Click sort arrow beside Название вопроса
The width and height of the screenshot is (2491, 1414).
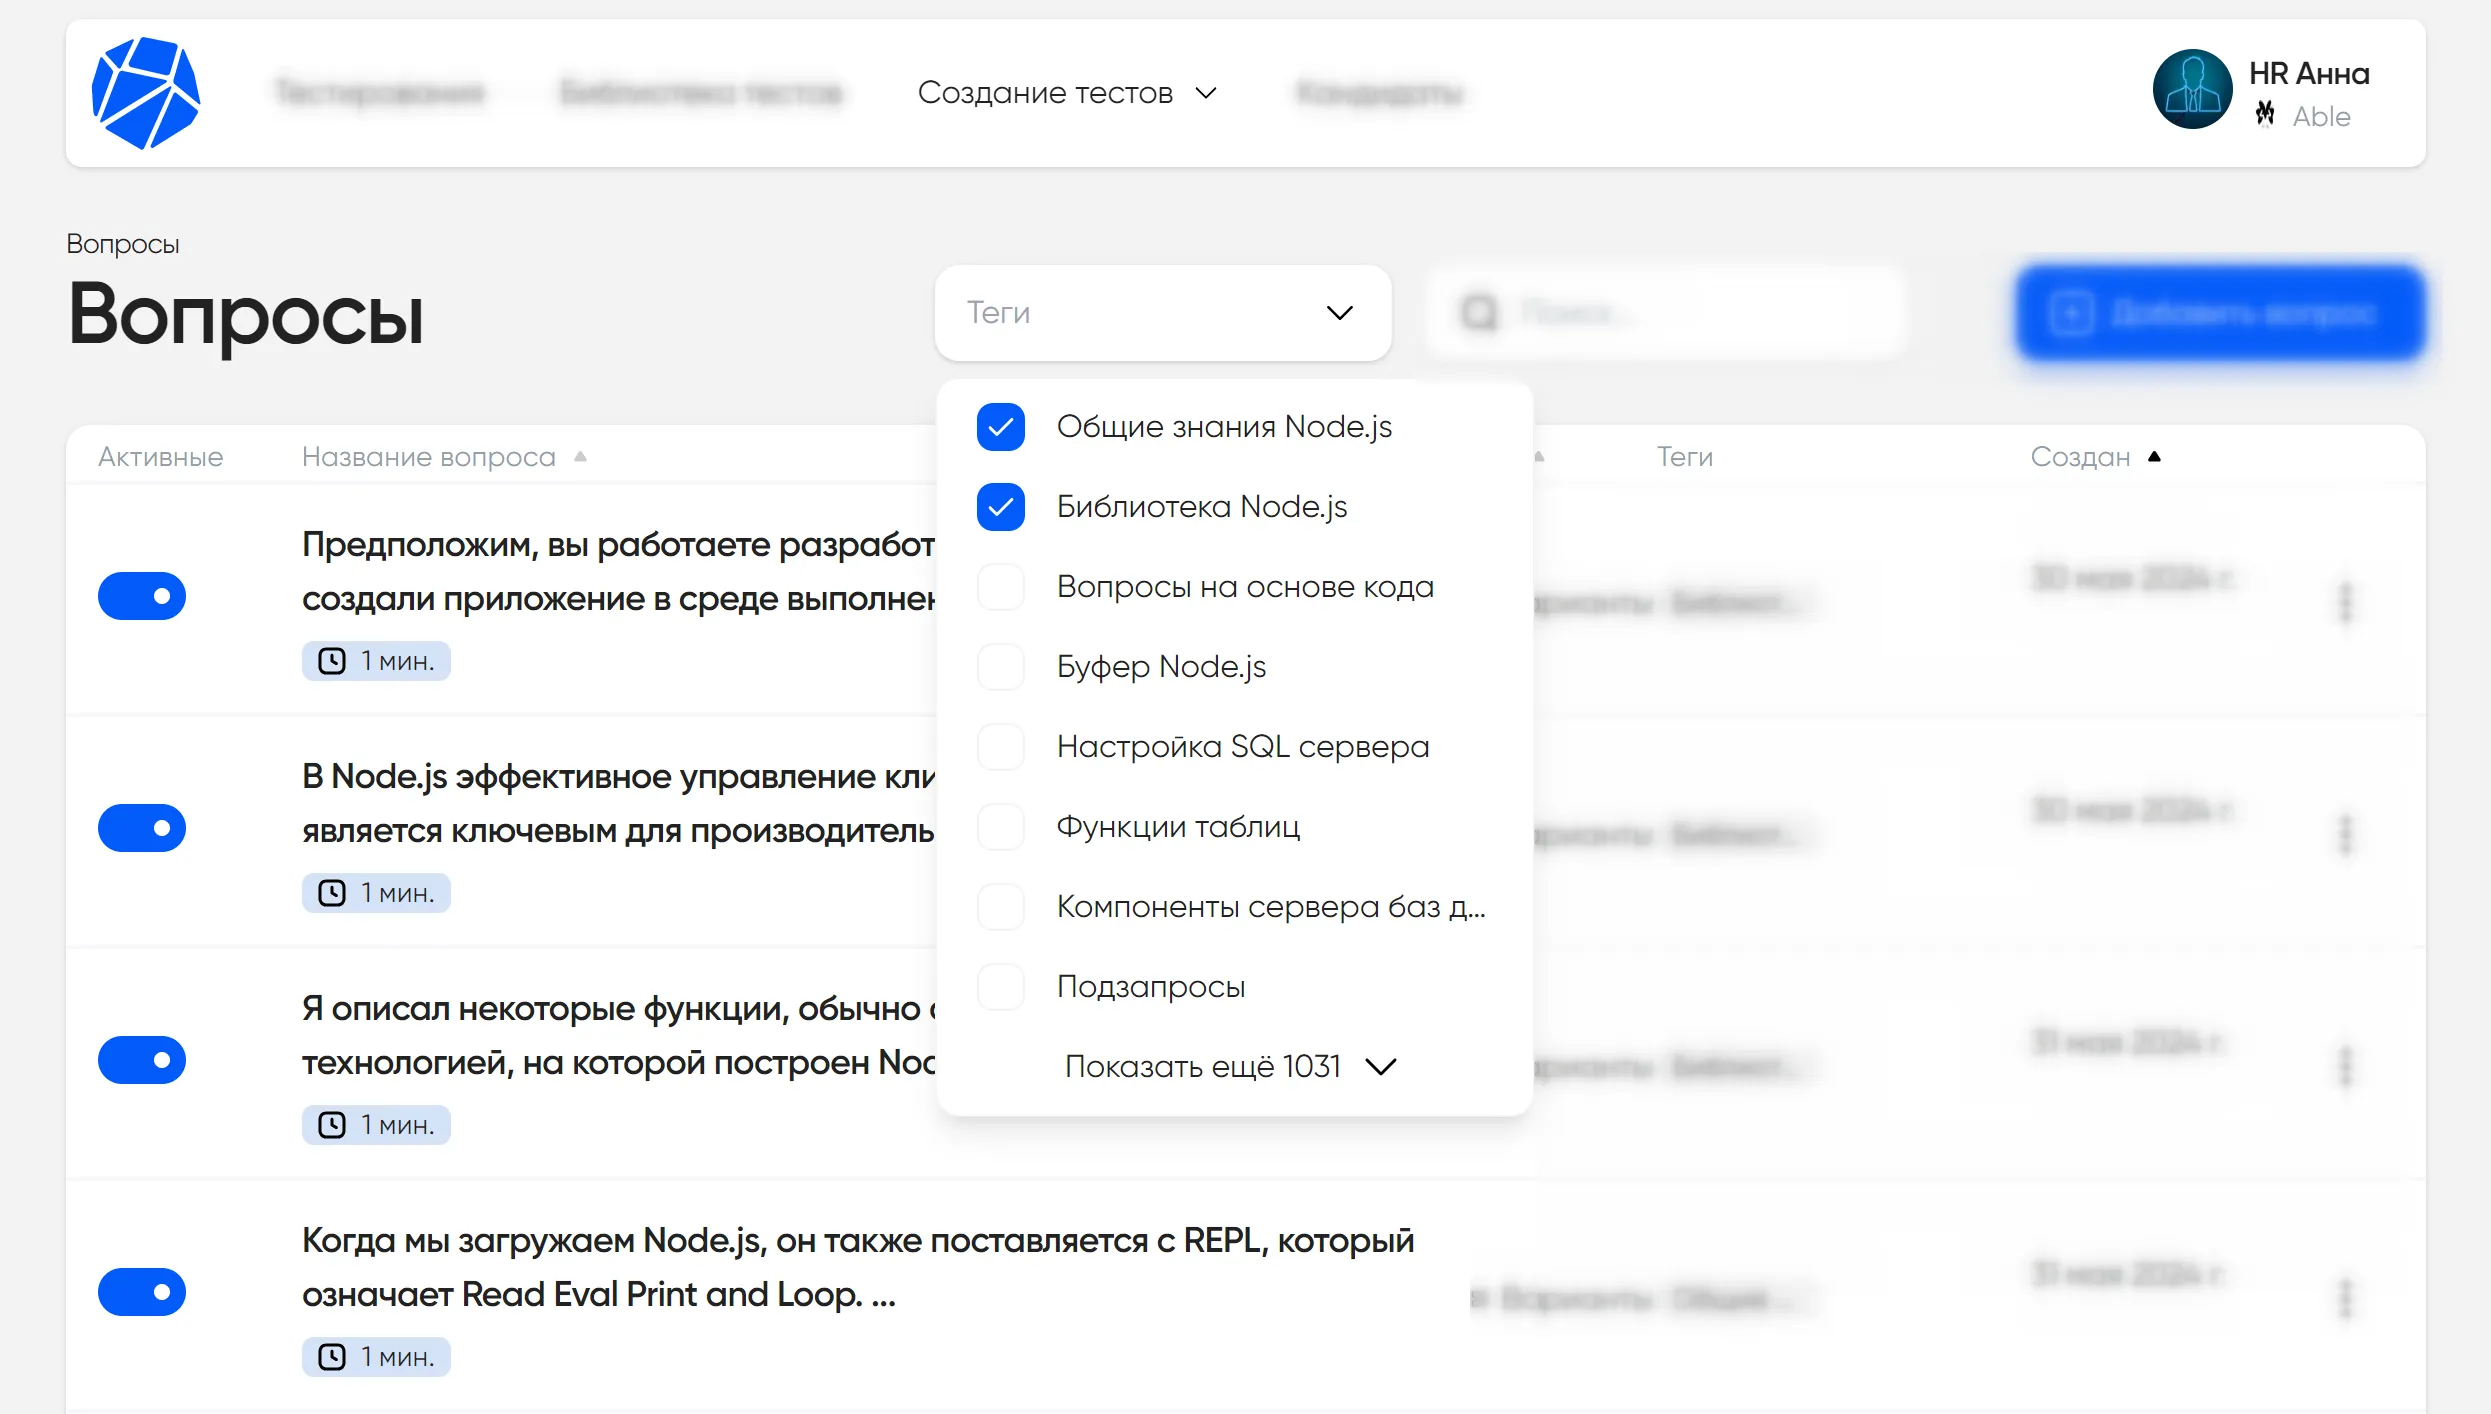[580, 457]
